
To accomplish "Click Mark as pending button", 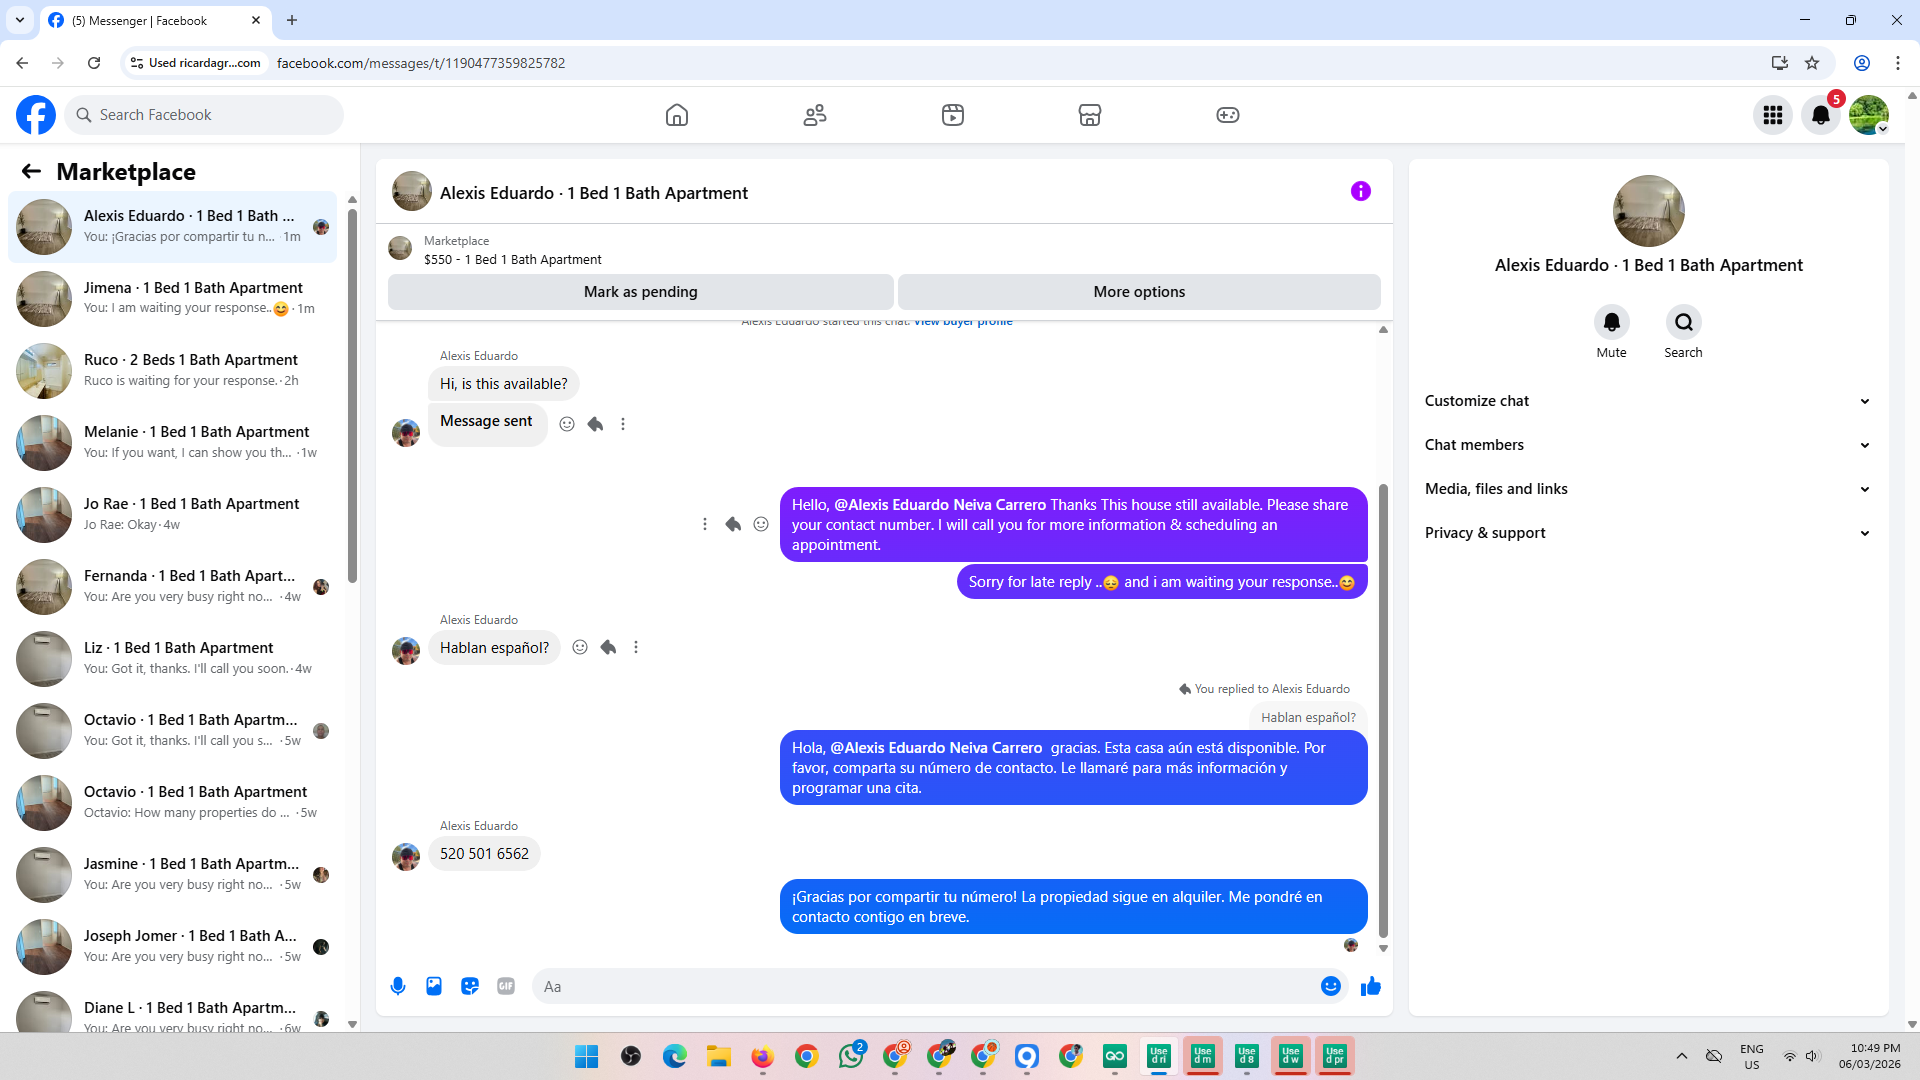I will 640,292.
